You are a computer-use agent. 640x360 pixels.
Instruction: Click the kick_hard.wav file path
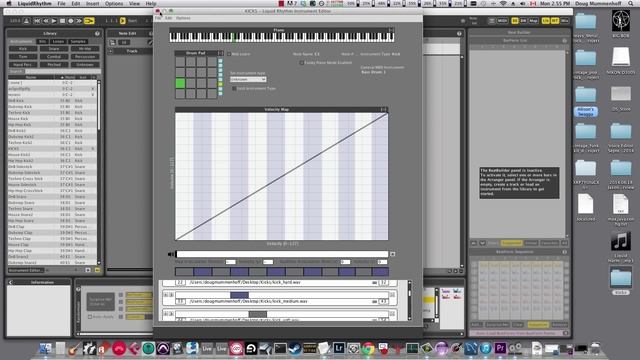tap(245, 282)
